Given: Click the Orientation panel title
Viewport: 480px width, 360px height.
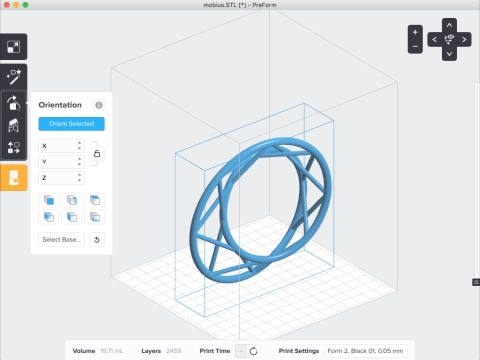Looking at the screenshot, I should click(x=60, y=105).
